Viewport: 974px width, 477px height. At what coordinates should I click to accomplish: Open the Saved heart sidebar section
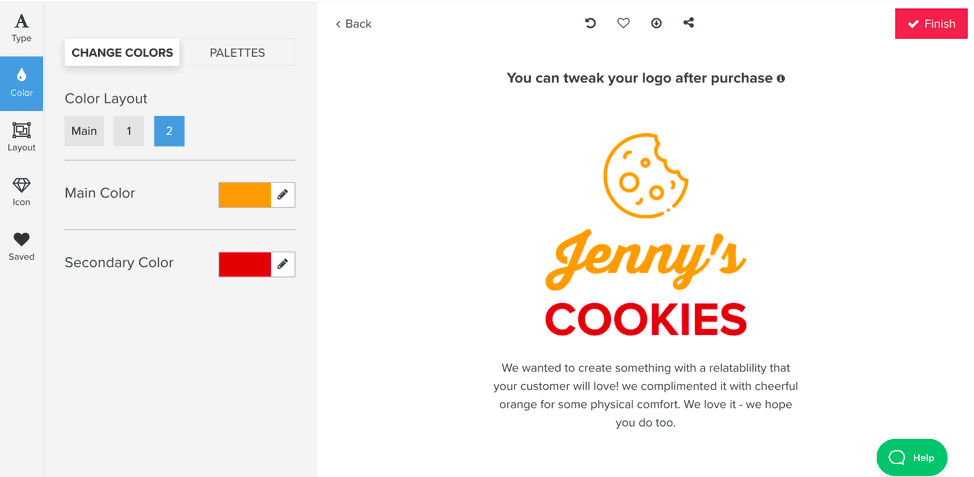point(21,247)
